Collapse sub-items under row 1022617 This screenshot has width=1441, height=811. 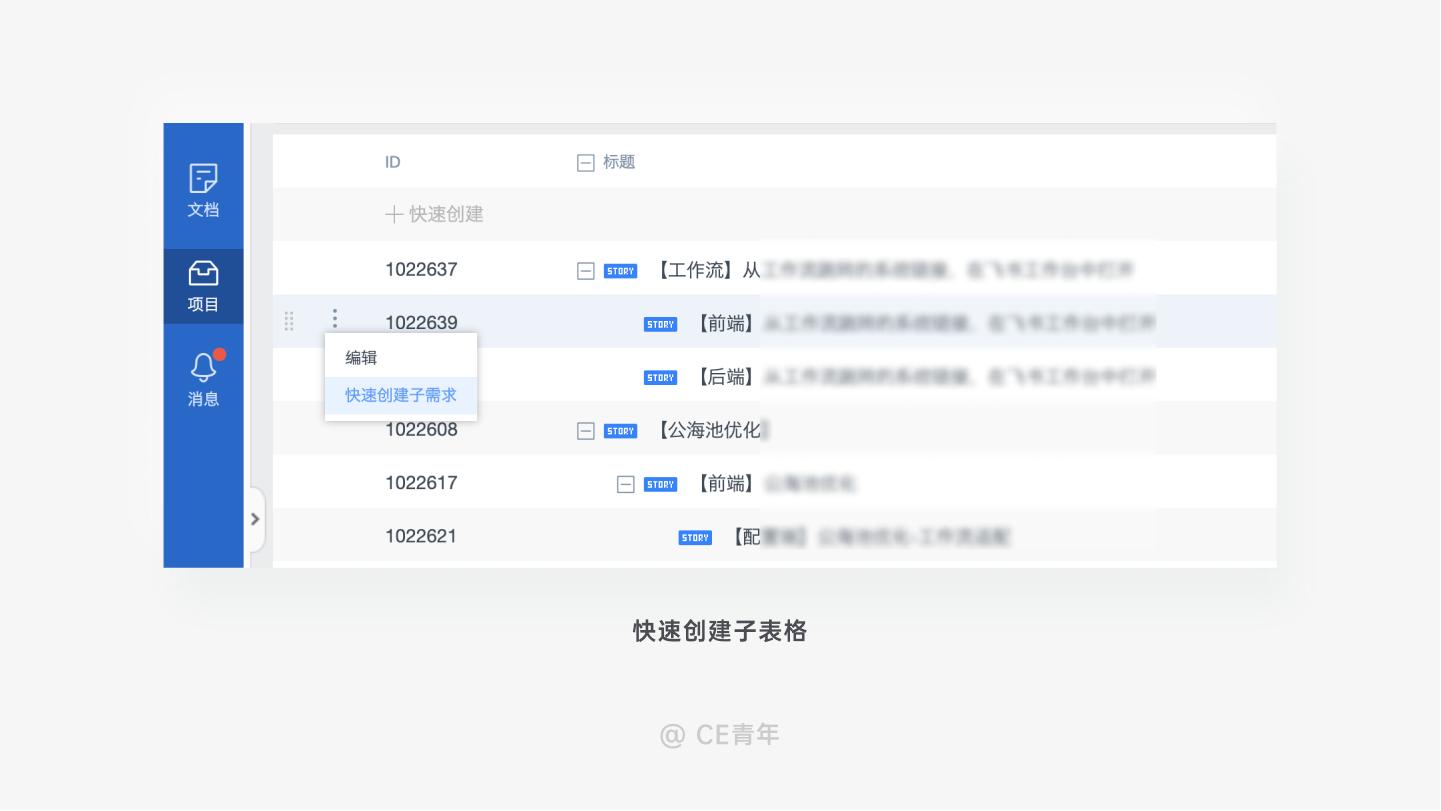[626, 484]
